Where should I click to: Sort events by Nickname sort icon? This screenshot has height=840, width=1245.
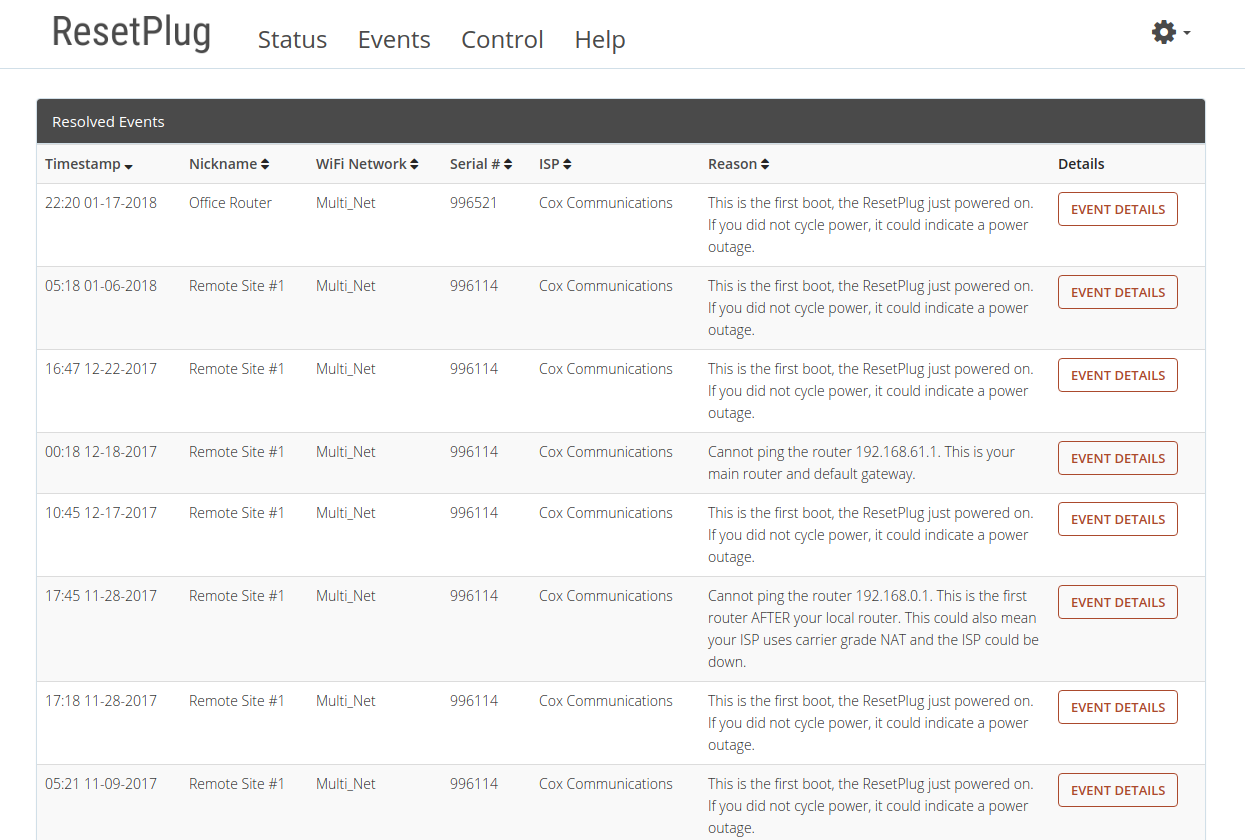point(265,164)
